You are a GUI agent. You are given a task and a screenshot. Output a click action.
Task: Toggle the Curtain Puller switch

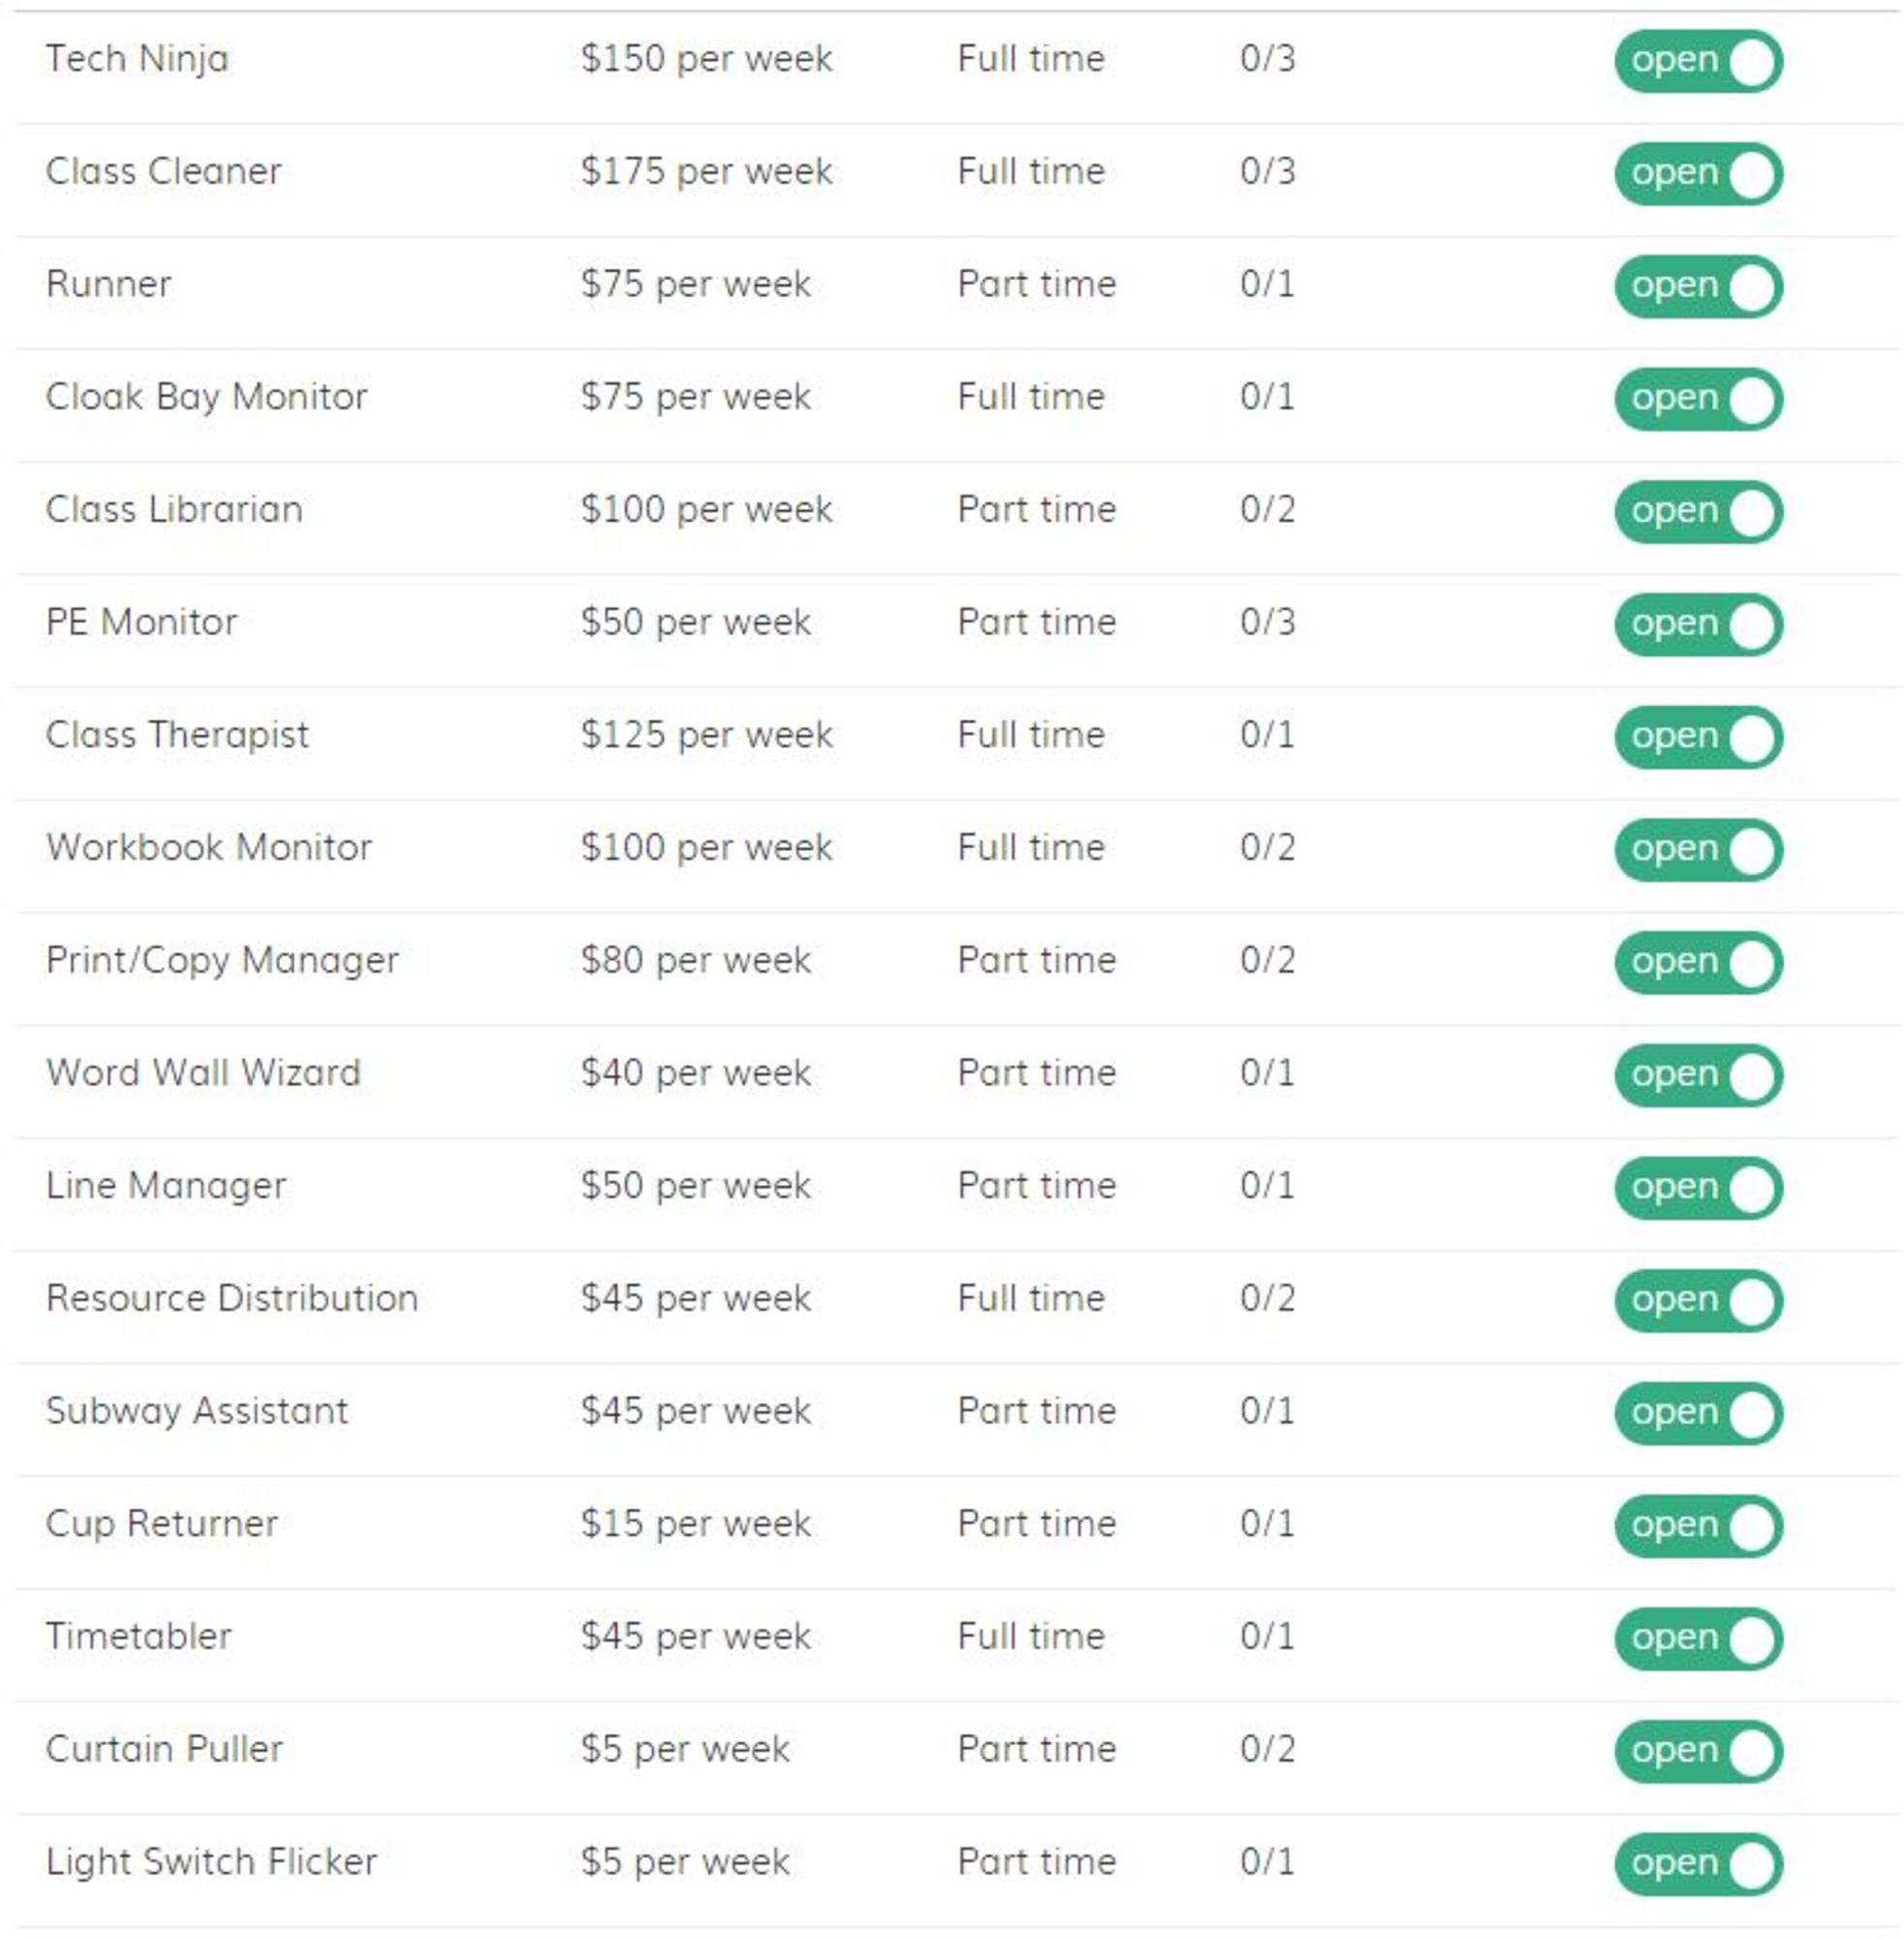[1698, 1750]
